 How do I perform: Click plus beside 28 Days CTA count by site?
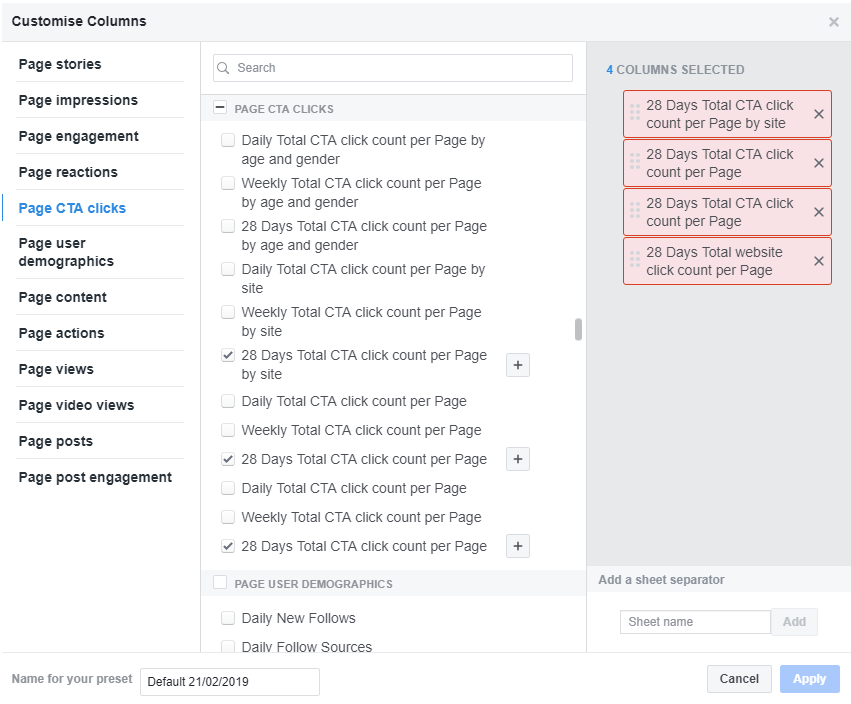click(x=518, y=365)
